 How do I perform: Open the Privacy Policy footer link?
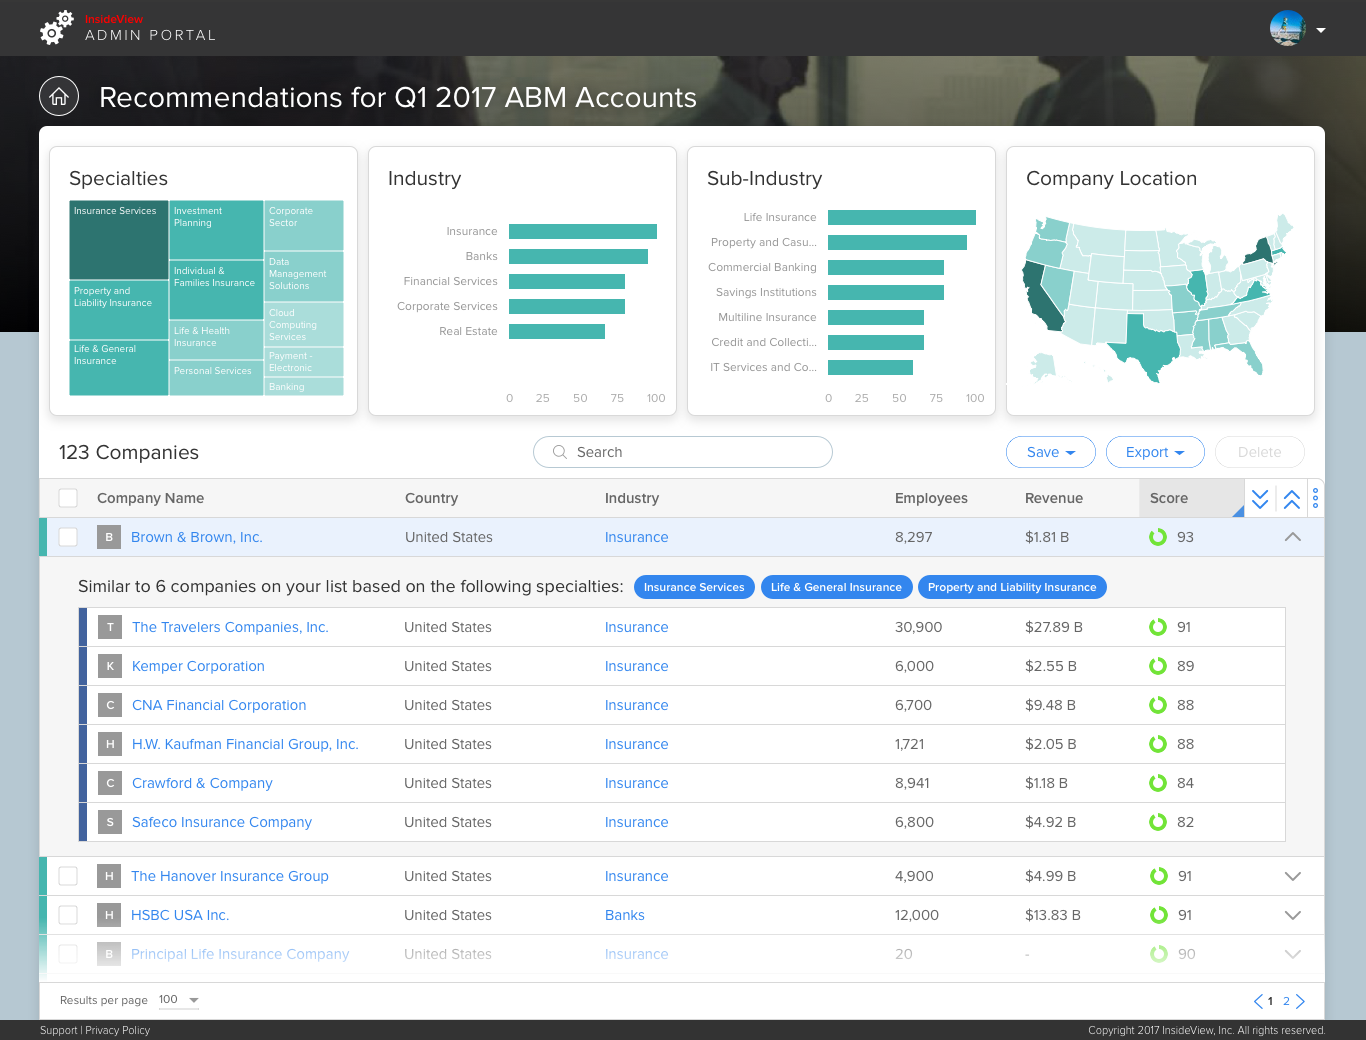point(118,1030)
